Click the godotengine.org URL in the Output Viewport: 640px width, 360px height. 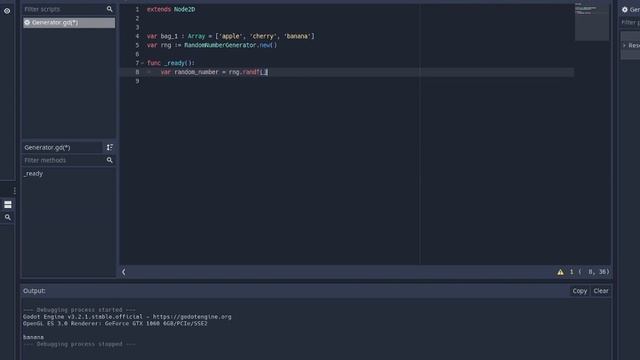coord(192,317)
